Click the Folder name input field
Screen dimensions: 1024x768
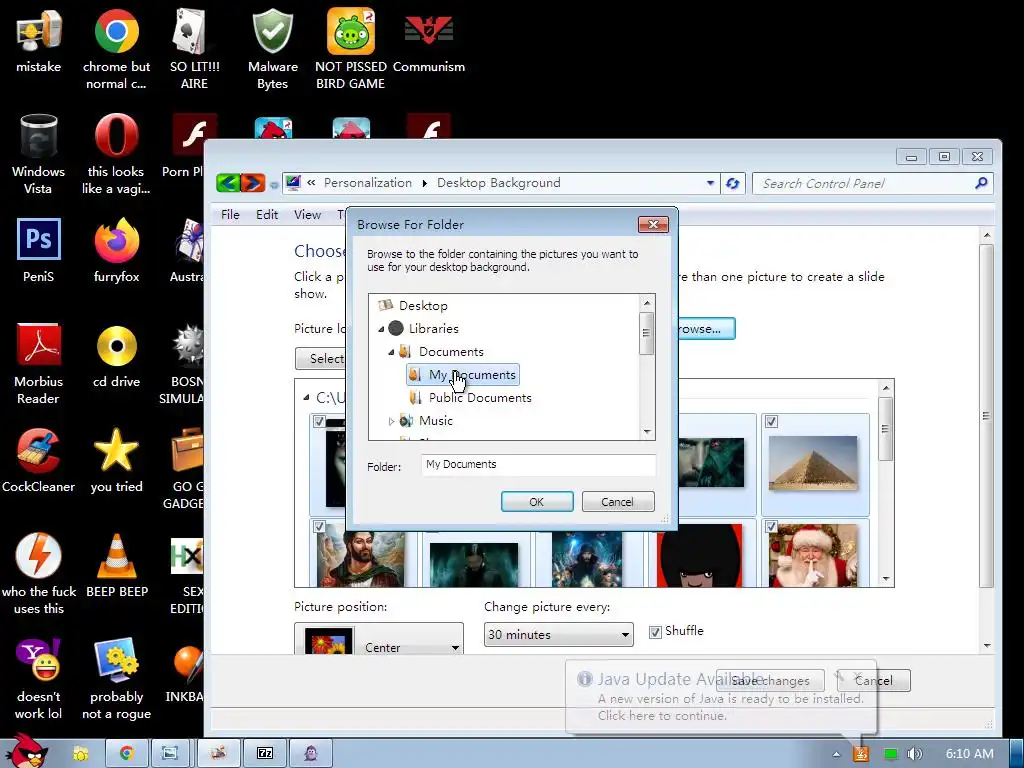pyautogui.click(x=538, y=465)
